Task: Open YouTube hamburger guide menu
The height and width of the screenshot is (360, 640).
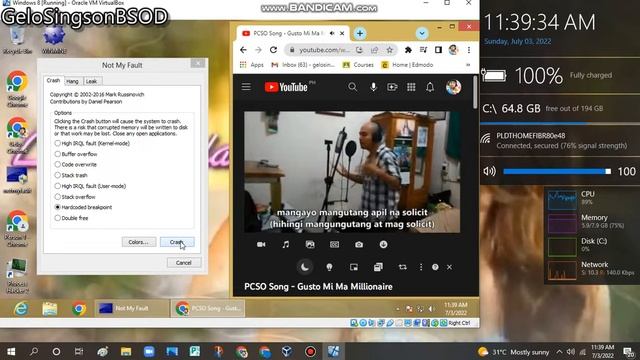Action: tap(246, 87)
